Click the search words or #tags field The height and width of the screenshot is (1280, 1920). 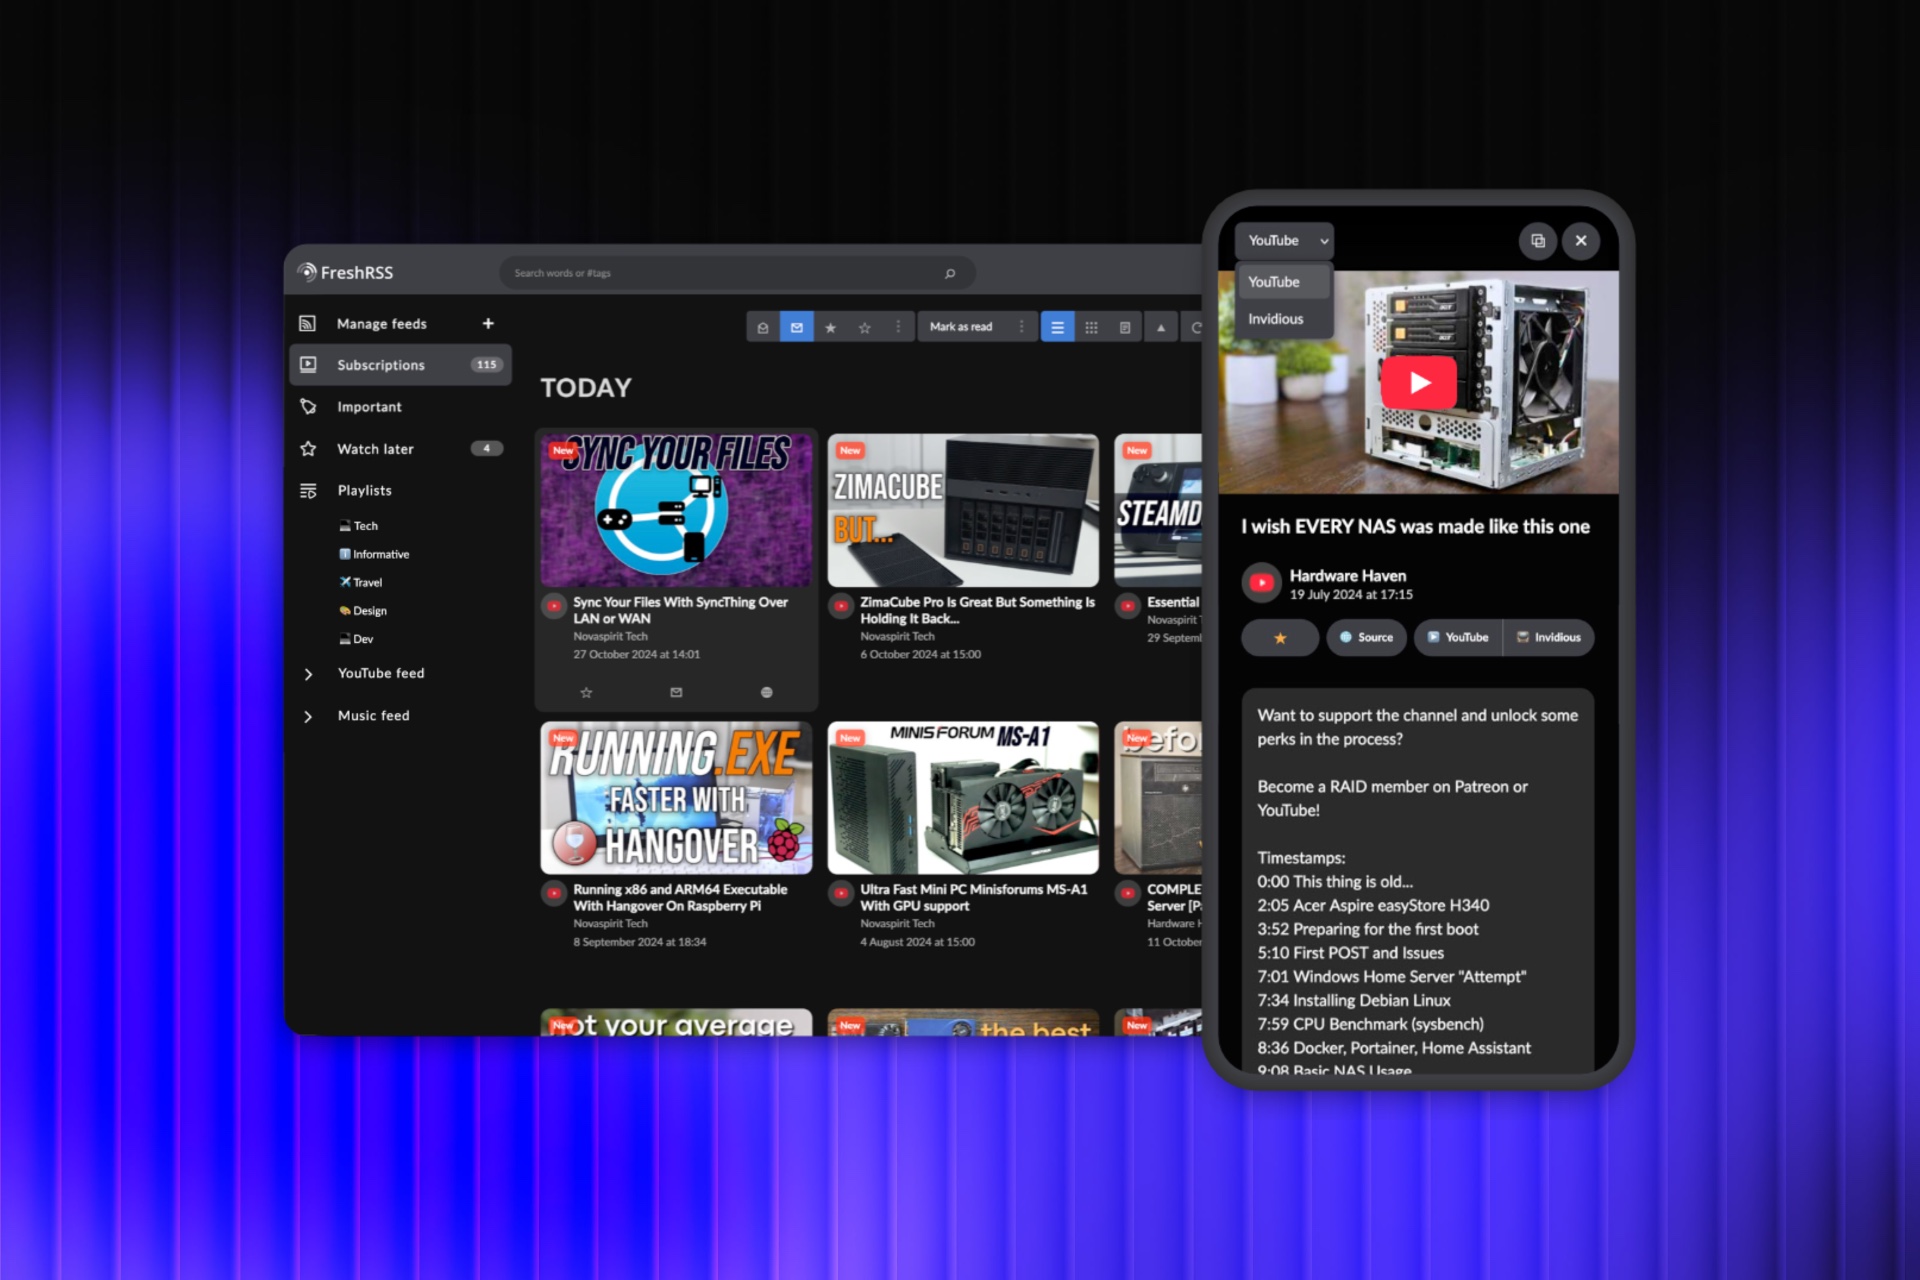pyautogui.click(x=735, y=272)
